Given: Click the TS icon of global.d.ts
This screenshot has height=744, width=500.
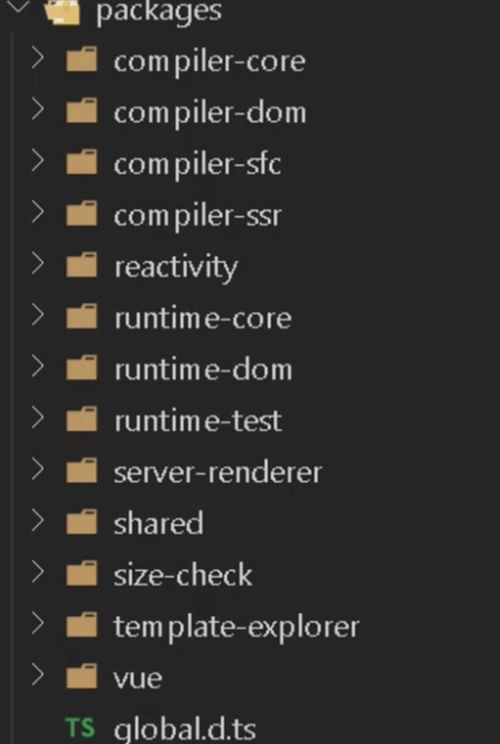Looking at the screenshot, I should (x=80, y=727).
